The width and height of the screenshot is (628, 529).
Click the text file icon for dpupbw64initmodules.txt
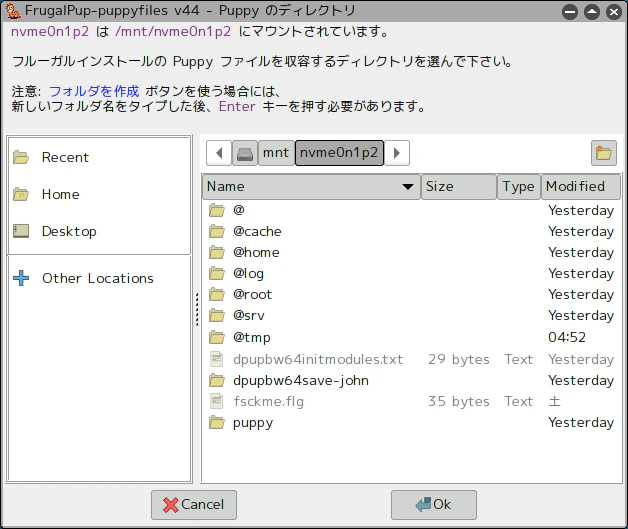pos(217,359)
